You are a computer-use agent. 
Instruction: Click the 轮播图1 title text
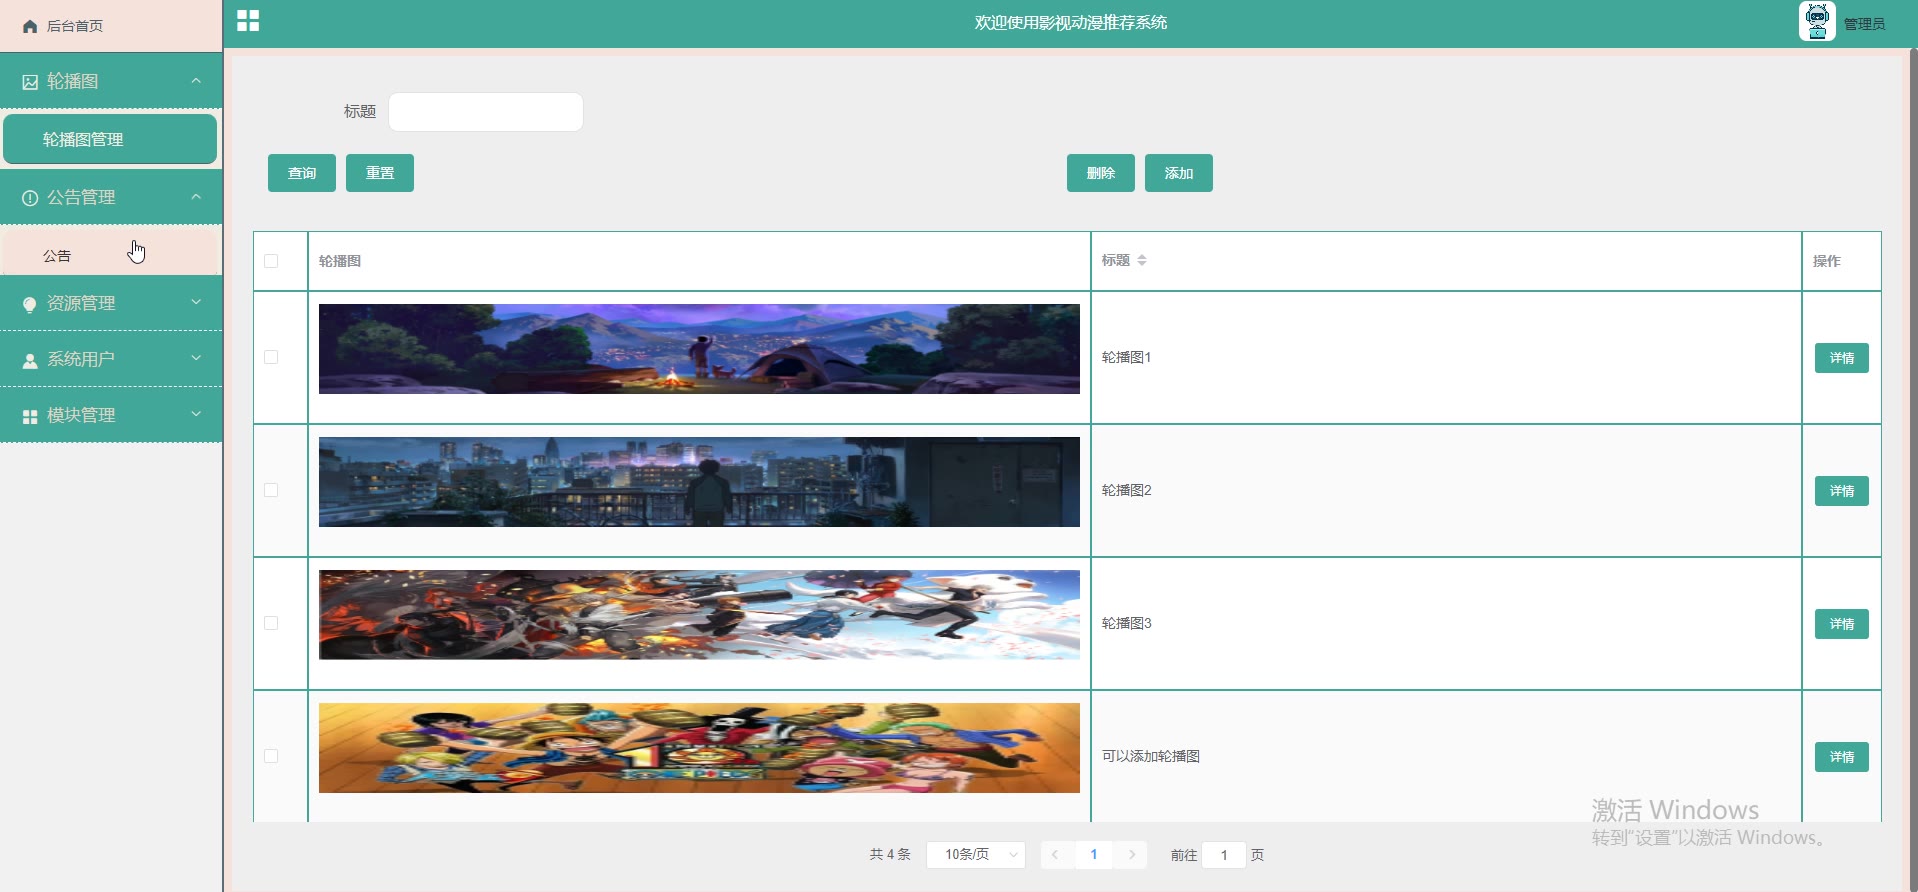tap(1127, 357)
